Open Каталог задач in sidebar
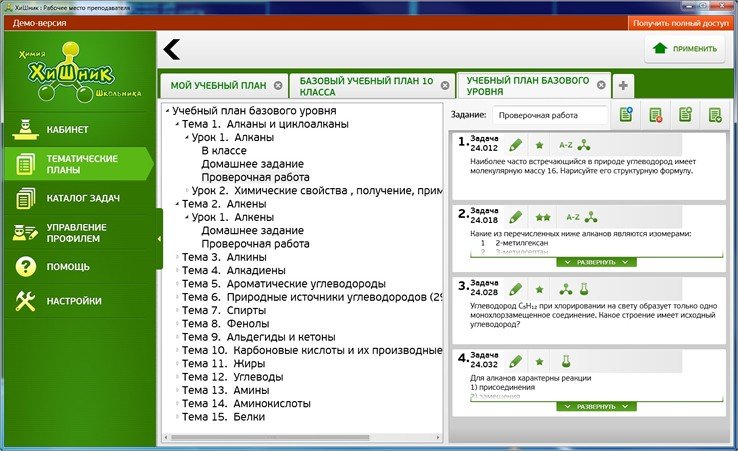The image size is (738, 451). coord(79,198)
